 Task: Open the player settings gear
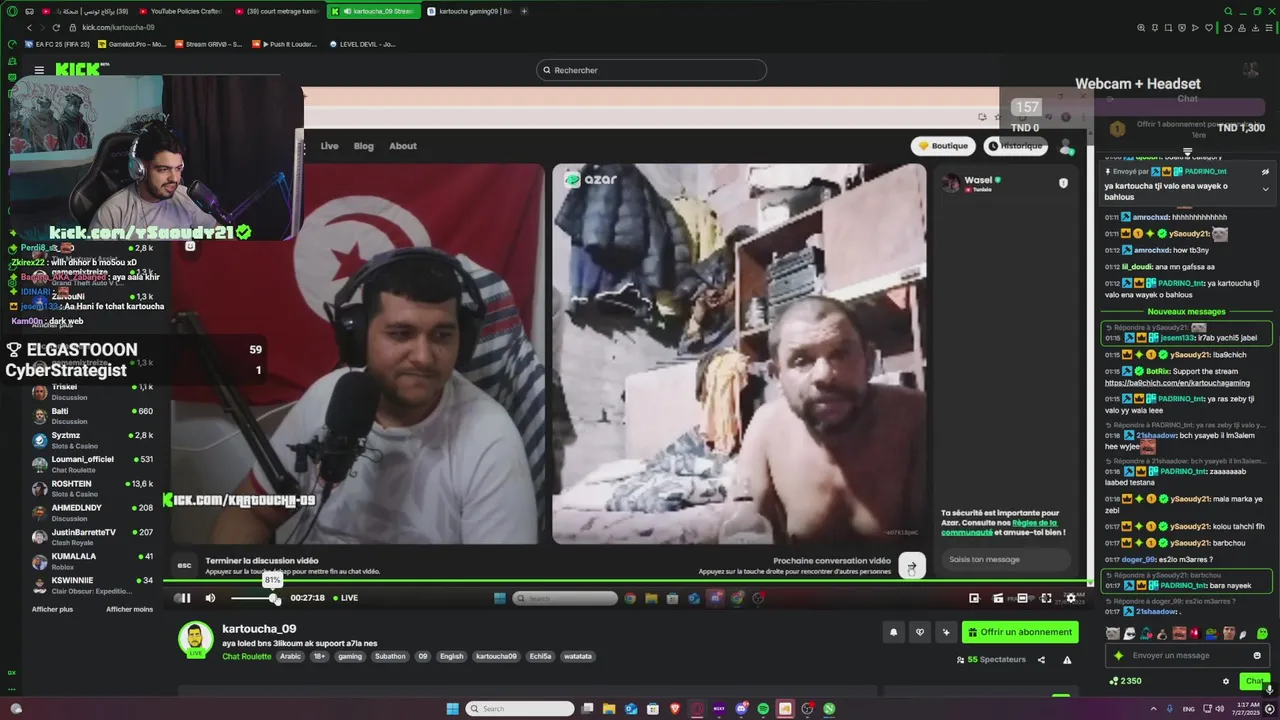1070,598
